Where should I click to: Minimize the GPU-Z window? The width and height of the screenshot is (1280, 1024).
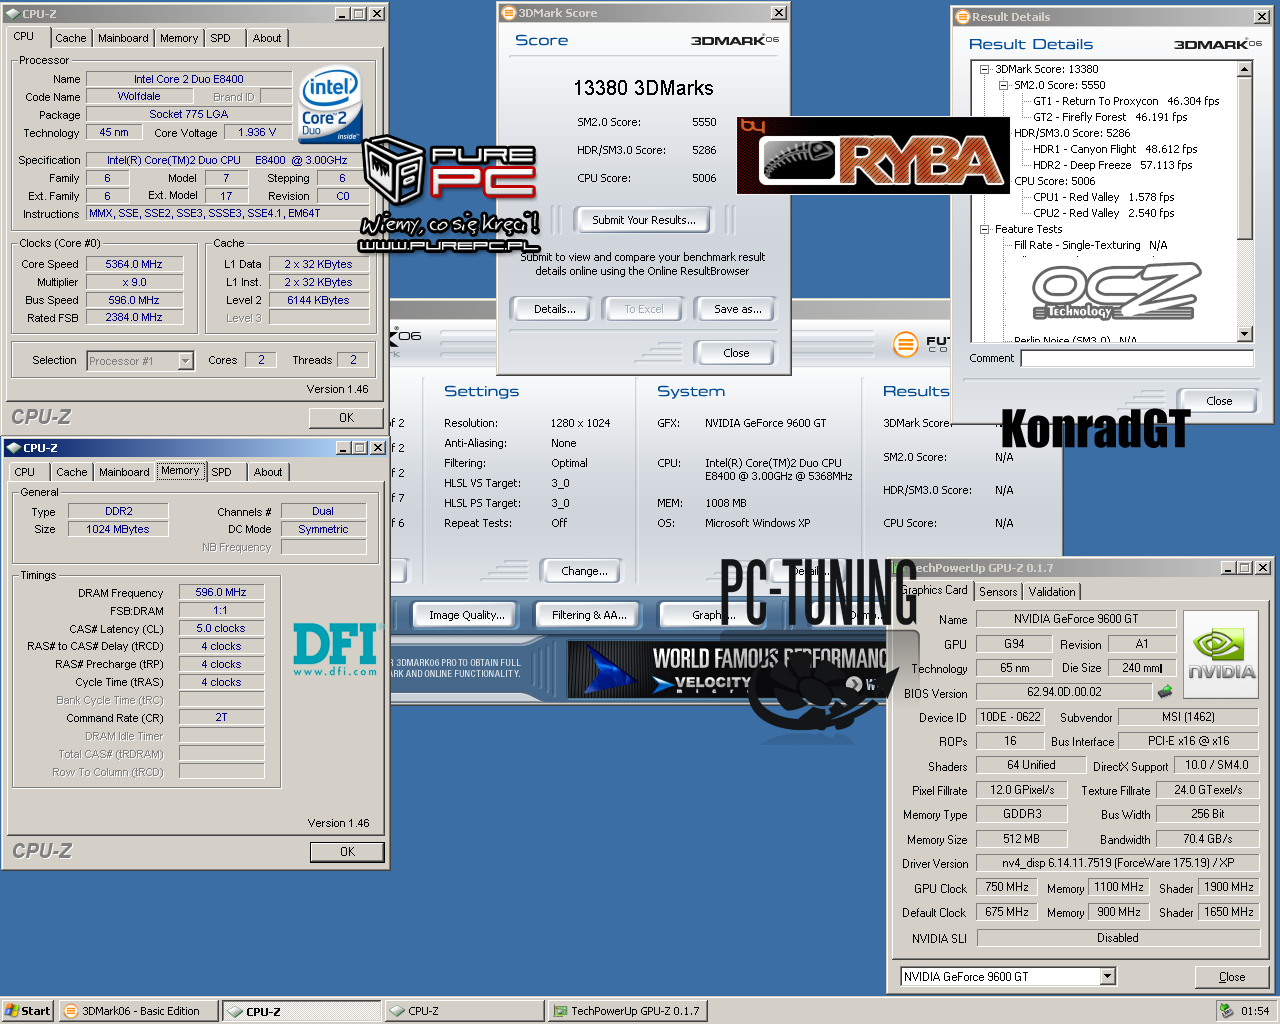(x=1229, y=568)
